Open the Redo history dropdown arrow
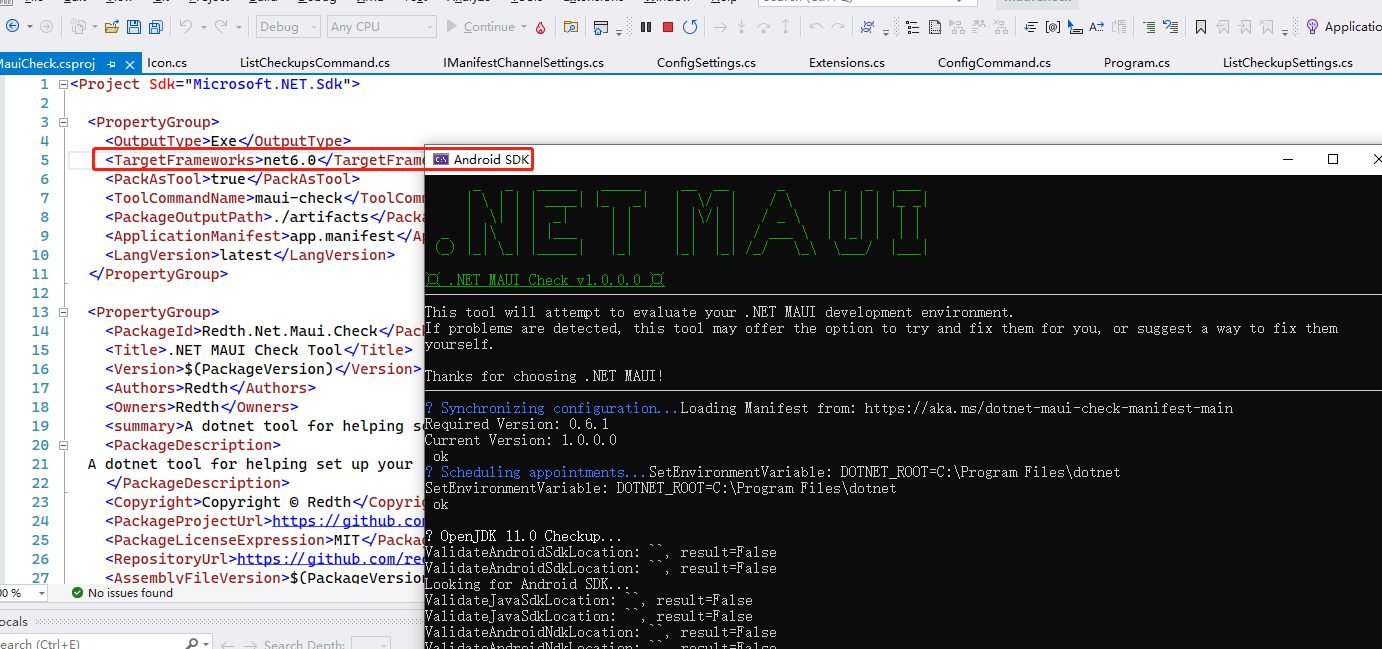Screen dimensions: 1382x649 238,27
